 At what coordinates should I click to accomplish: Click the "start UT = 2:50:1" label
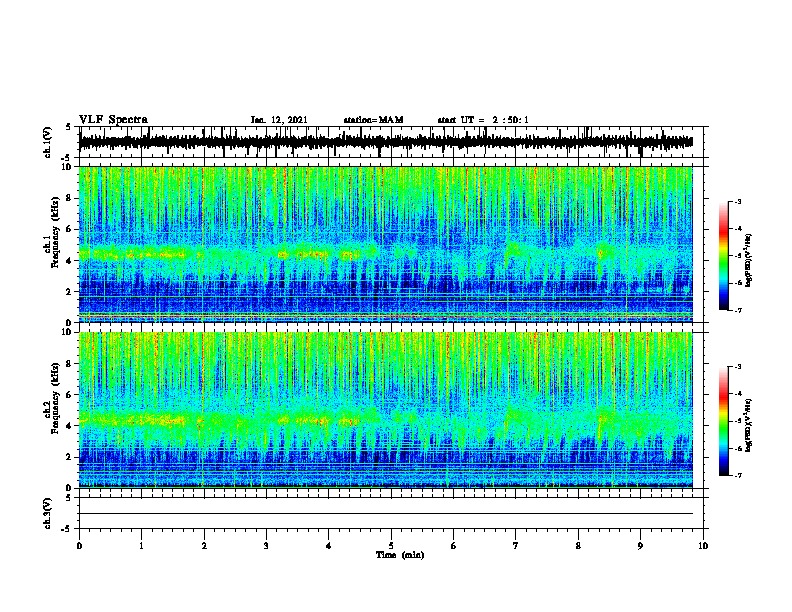[483, 120]
